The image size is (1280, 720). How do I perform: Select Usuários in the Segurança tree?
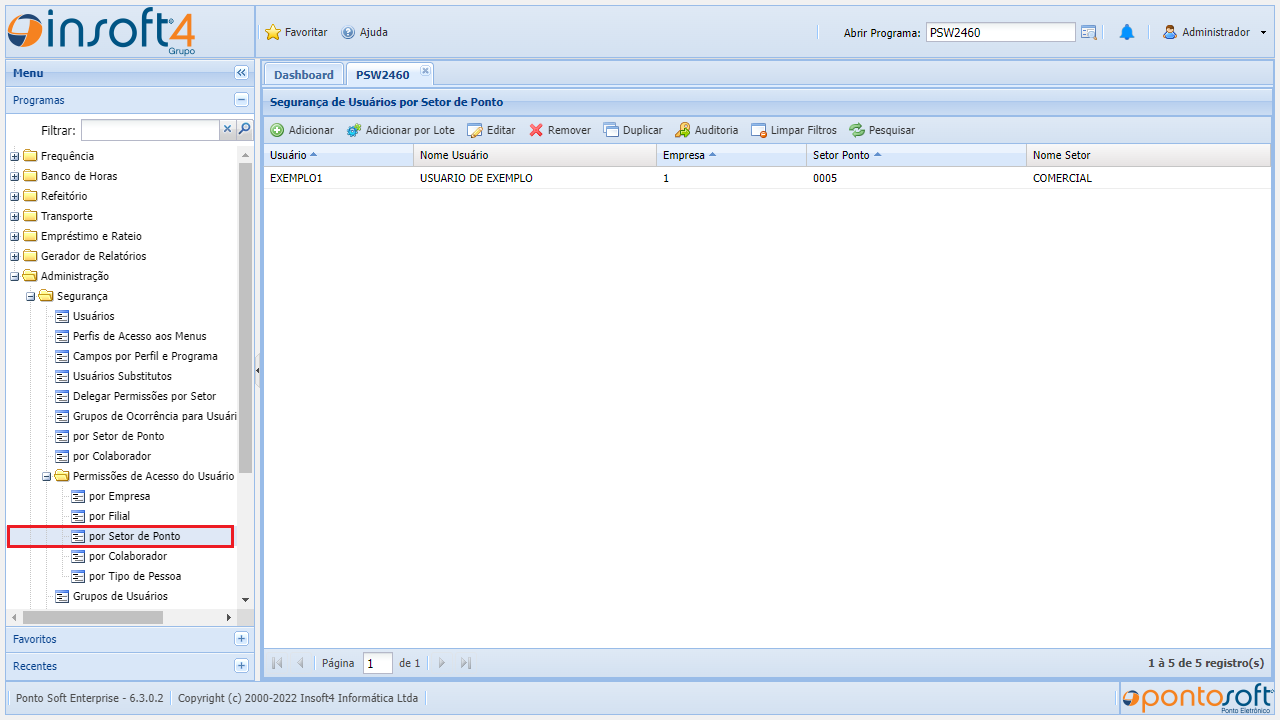pos(93,316)
